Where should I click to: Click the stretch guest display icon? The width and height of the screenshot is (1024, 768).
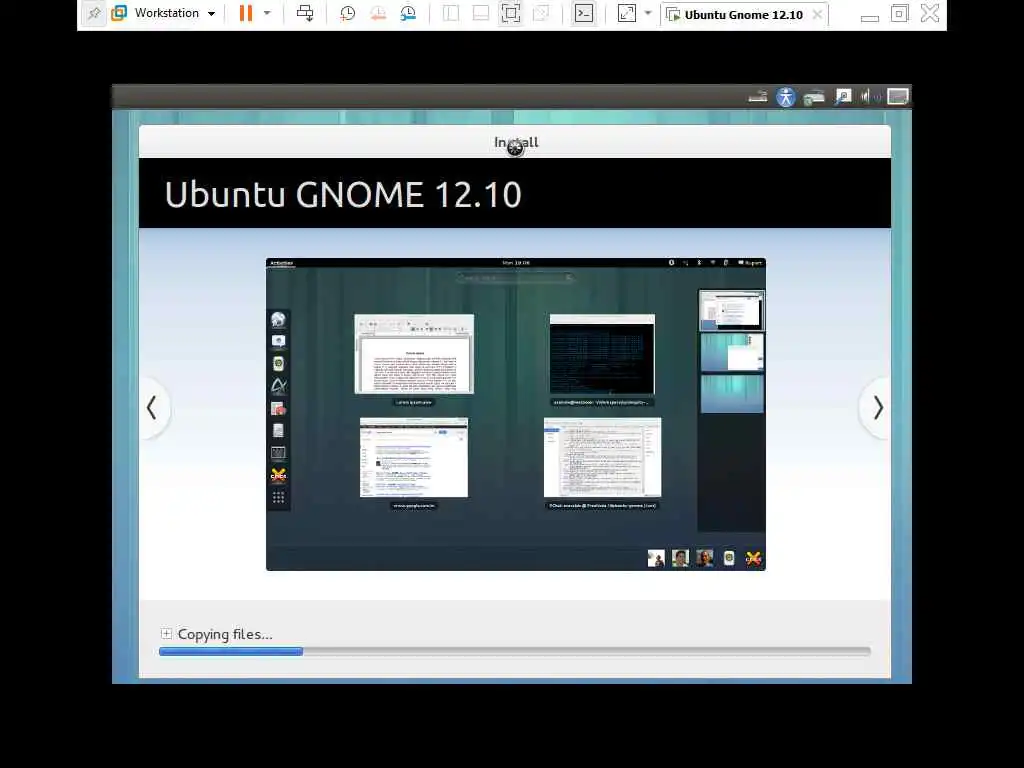(626, 13)
